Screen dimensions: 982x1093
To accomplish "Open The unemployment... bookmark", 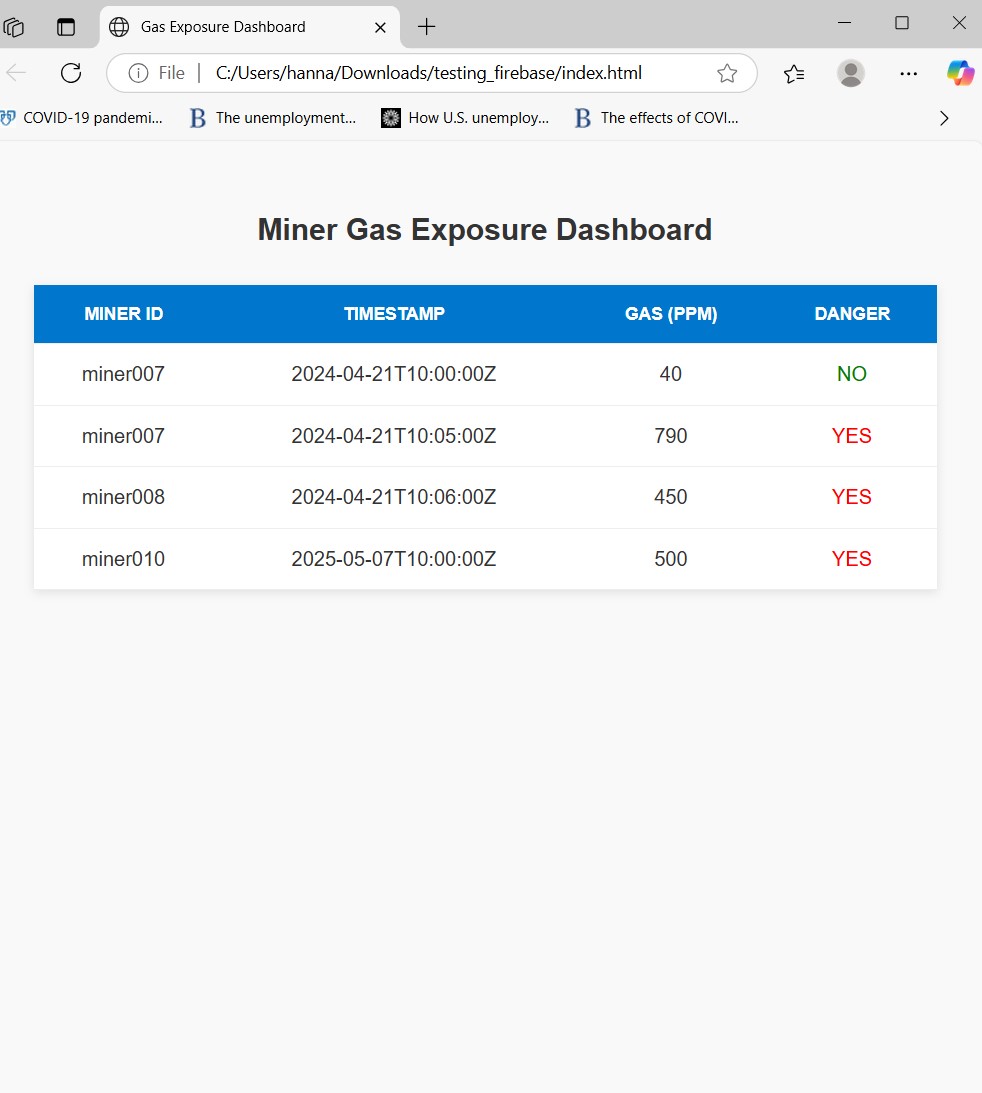I will (273, 119).
